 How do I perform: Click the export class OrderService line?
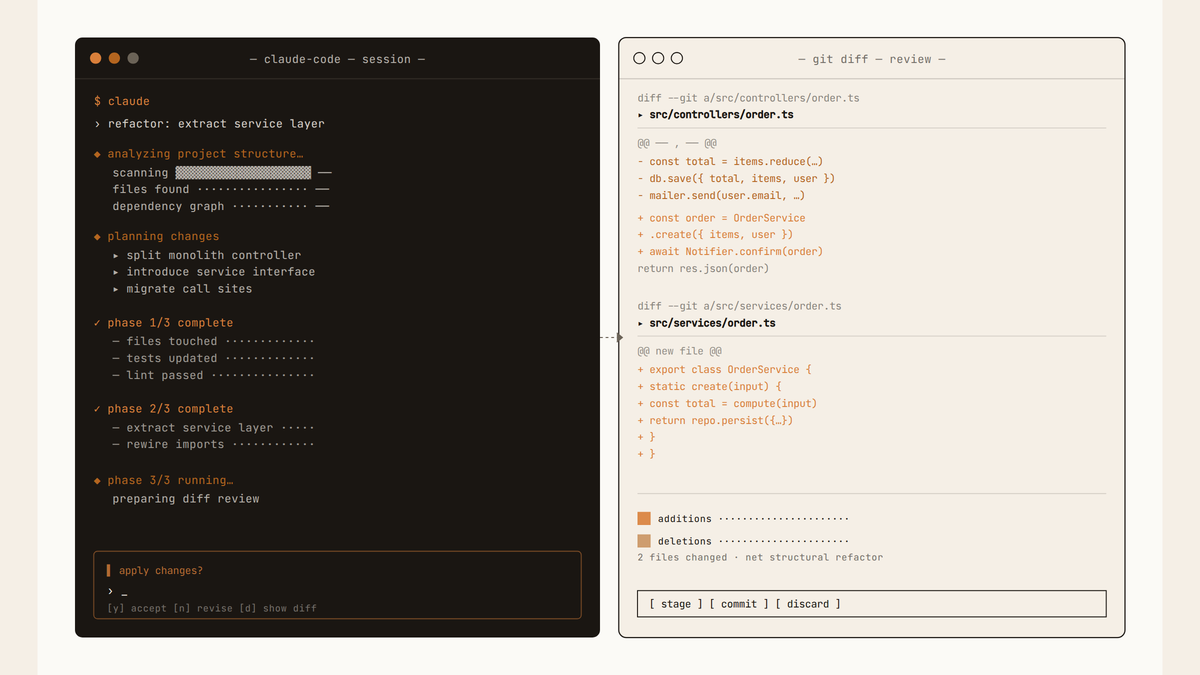click(724, 369)
